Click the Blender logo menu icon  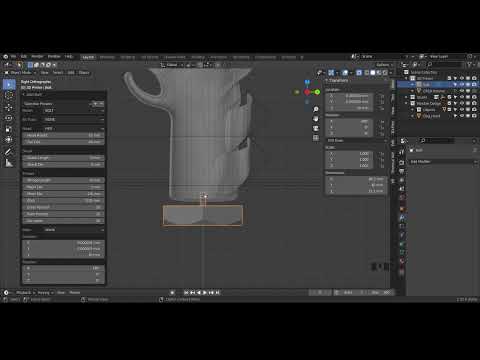pos(6,57)
